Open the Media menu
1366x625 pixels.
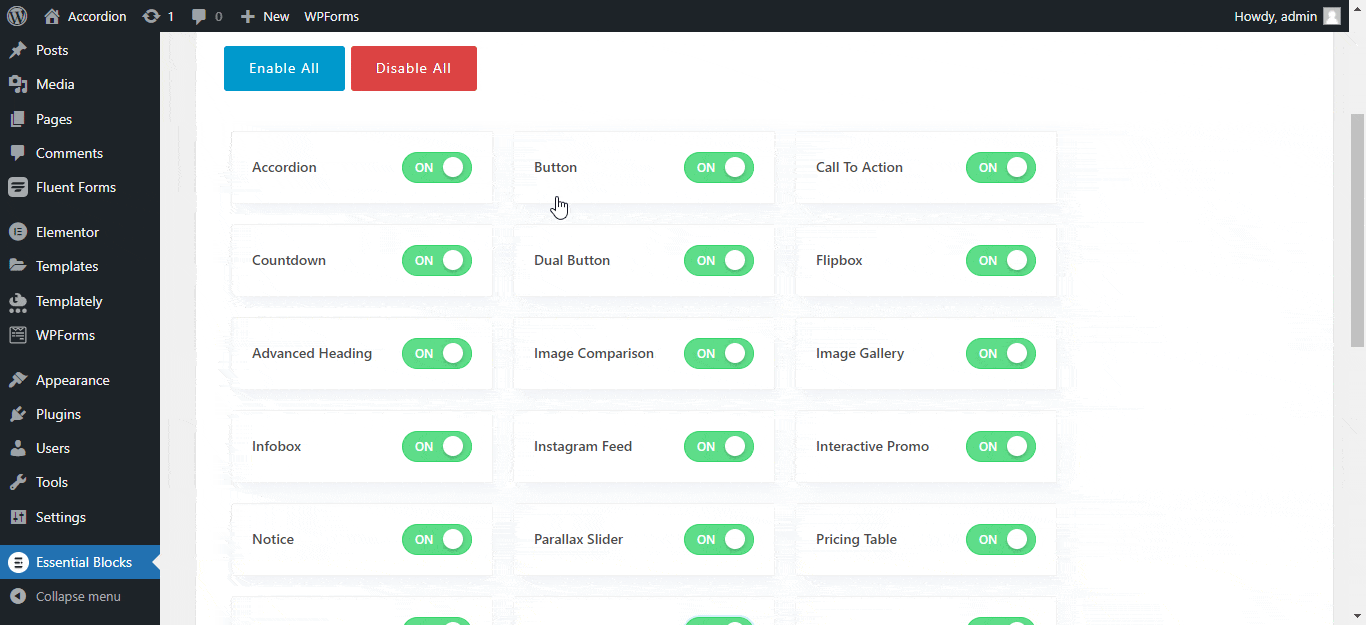[80, 84]
